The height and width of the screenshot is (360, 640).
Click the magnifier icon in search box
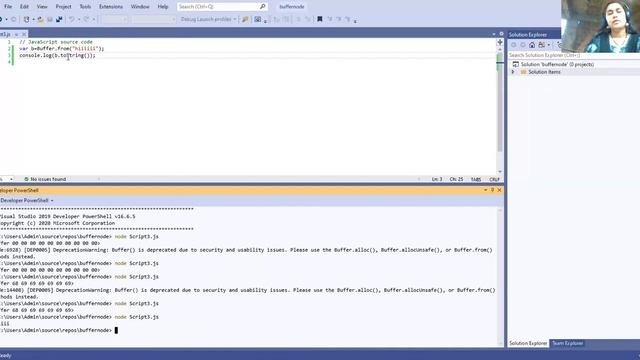click(x=263, y=7)
